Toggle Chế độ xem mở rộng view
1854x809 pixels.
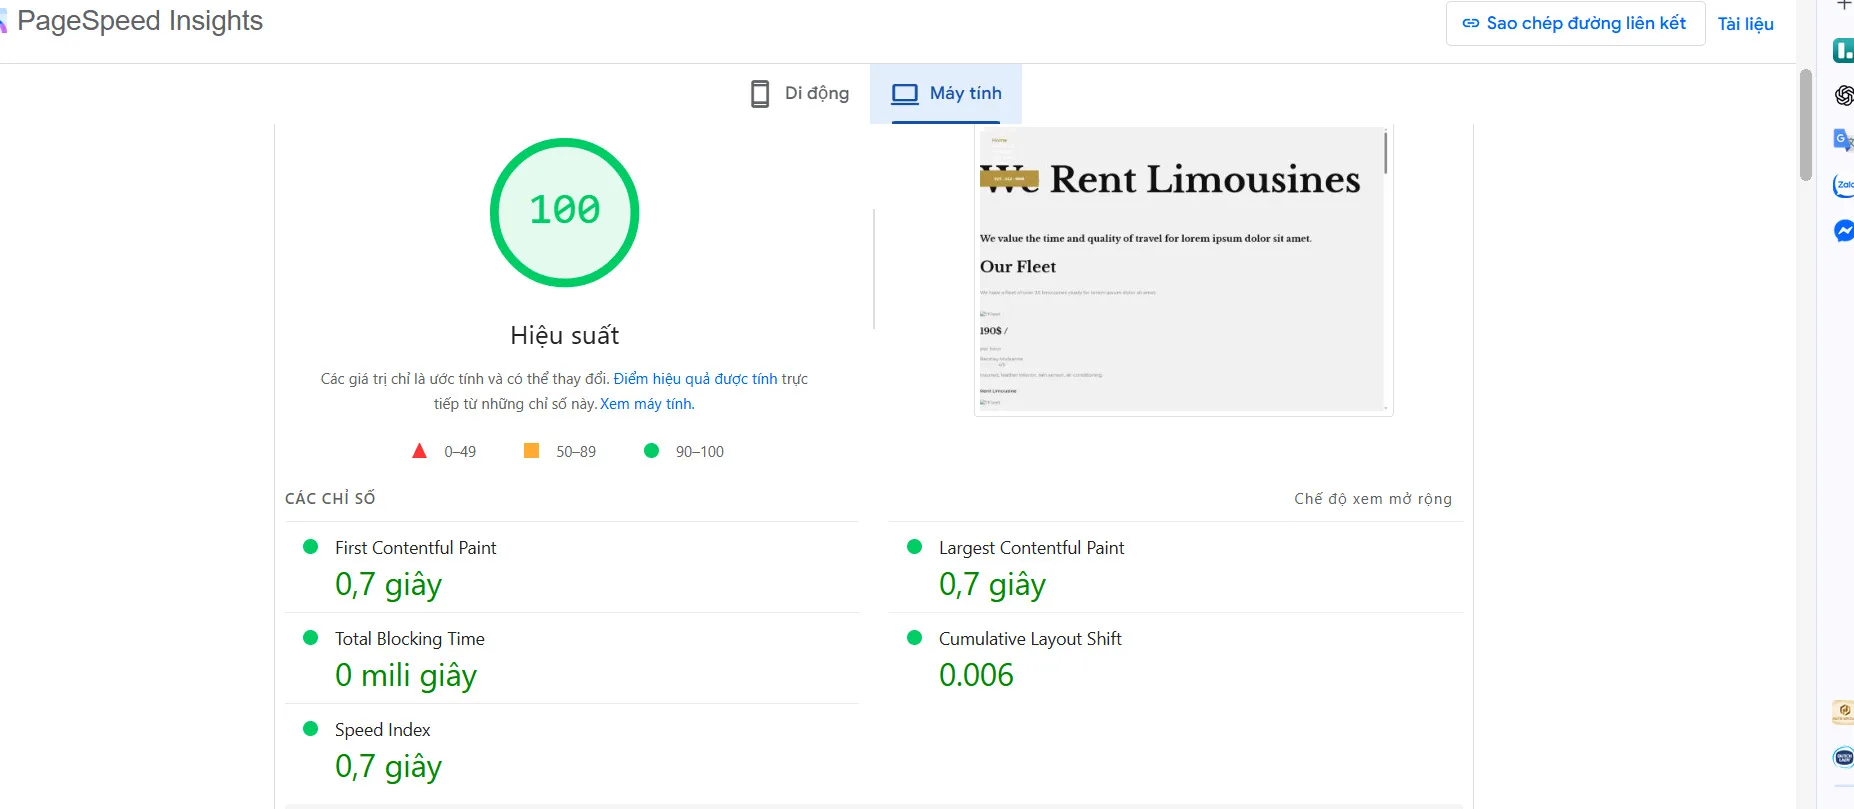[1372, 499]
